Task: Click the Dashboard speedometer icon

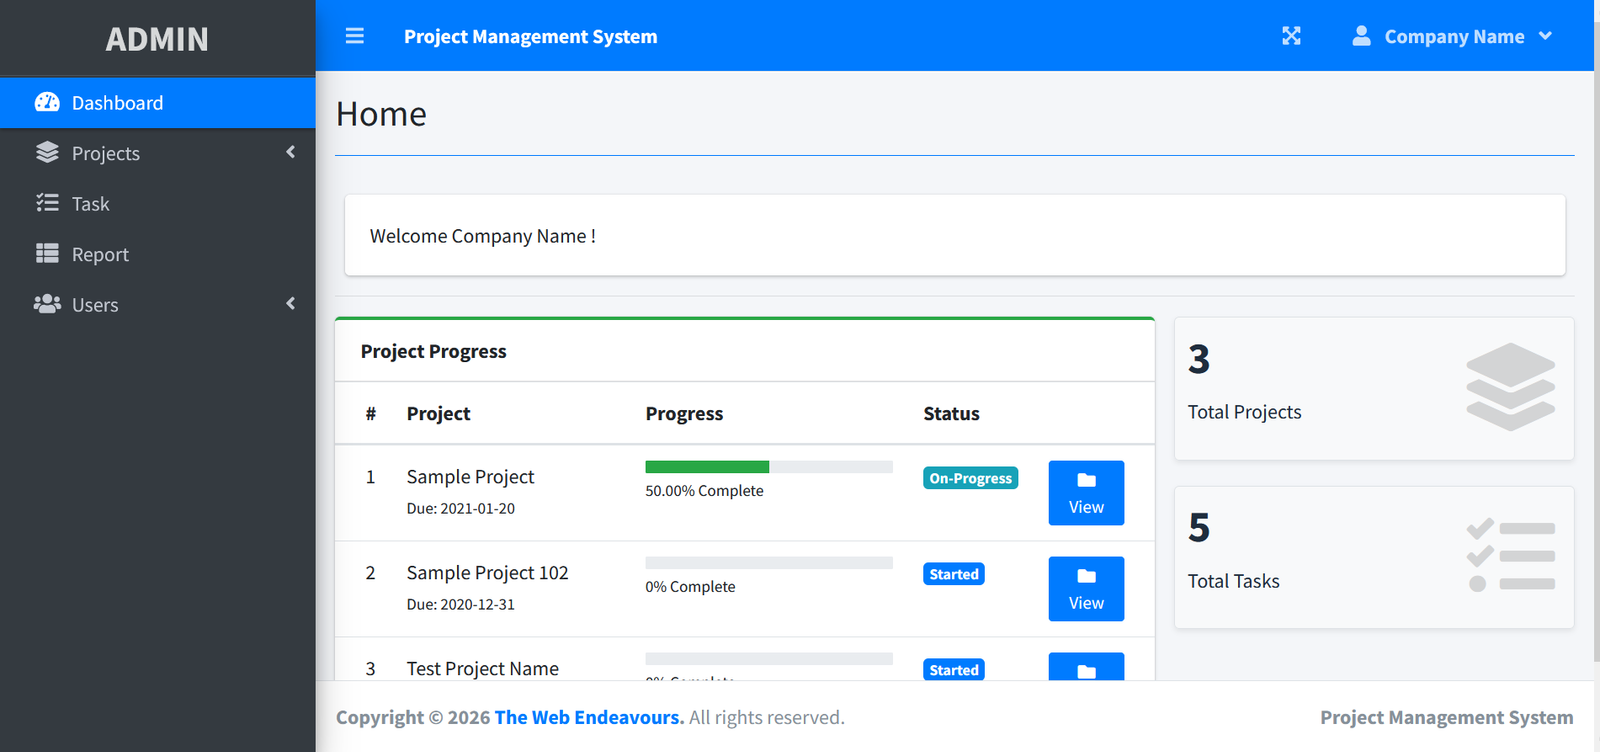Action: (47, 102)
